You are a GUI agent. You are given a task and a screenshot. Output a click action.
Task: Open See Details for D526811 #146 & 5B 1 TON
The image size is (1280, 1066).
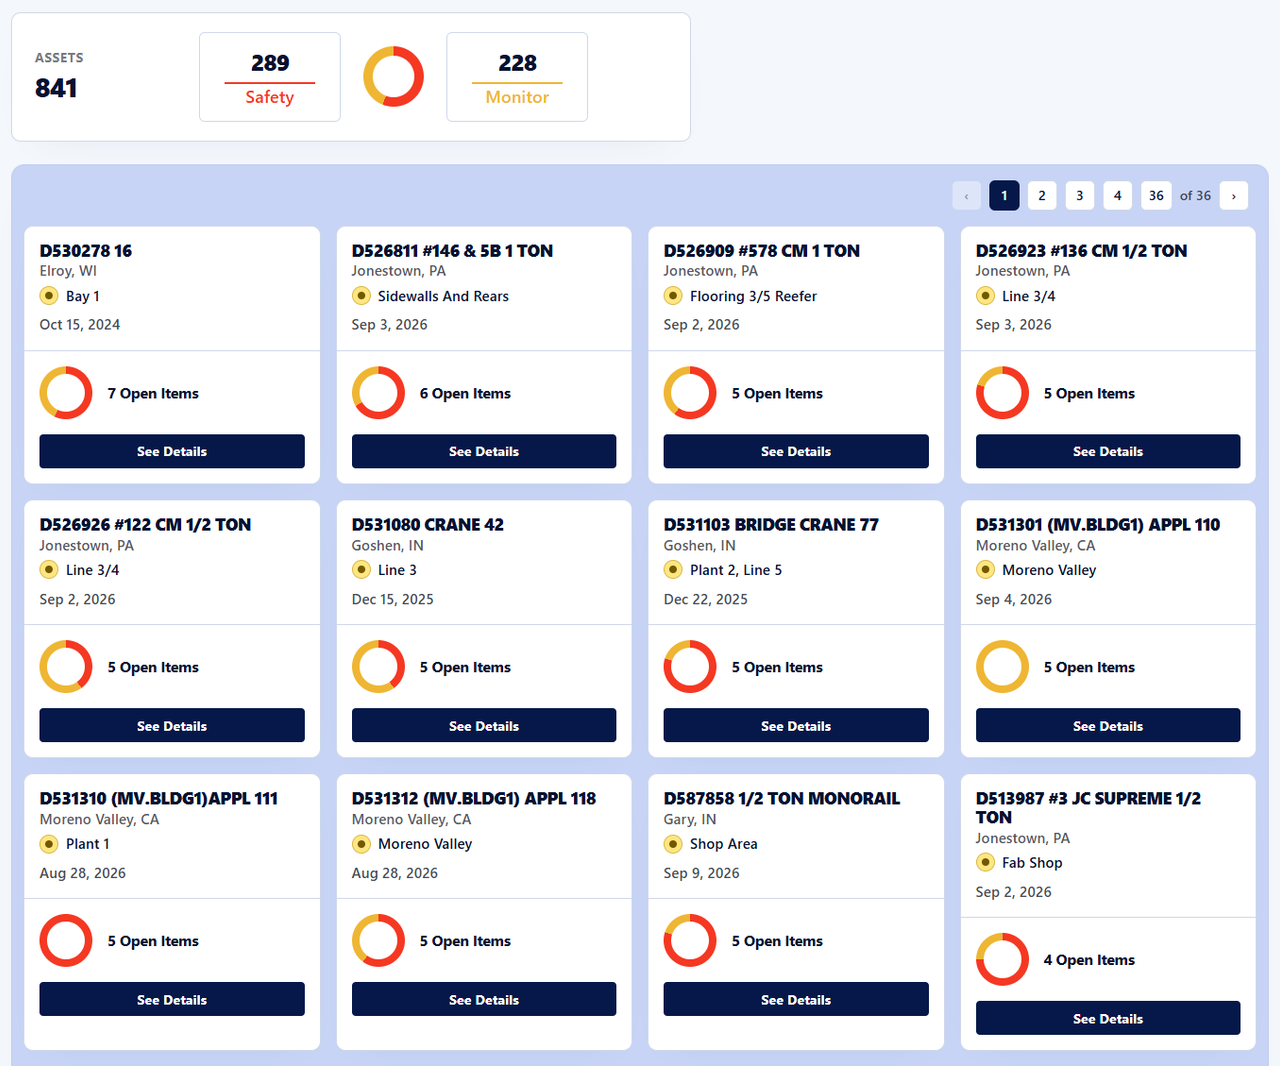[x=484, y=451]
